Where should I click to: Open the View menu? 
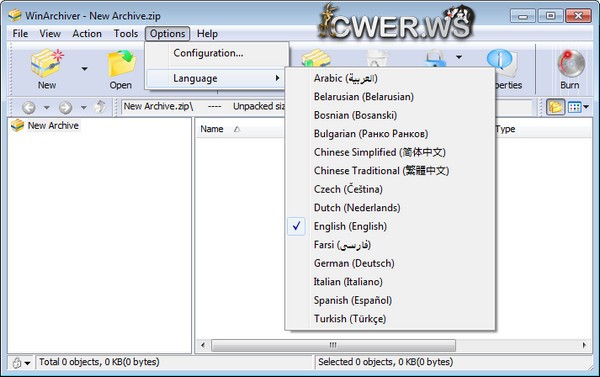click(x=50, y=34)
